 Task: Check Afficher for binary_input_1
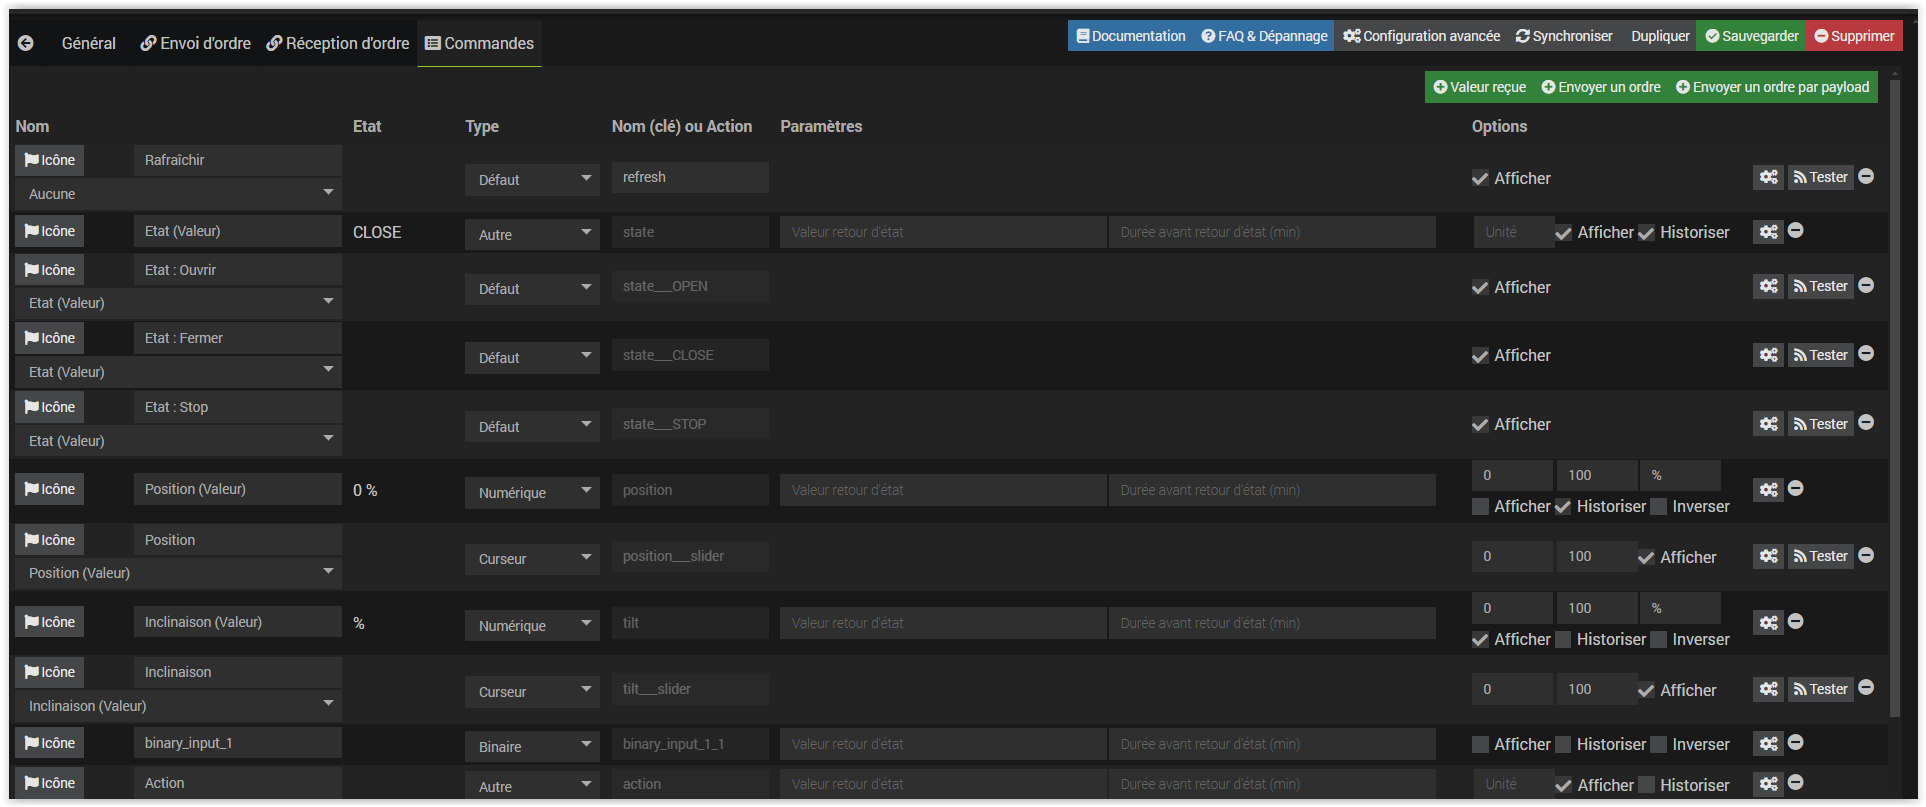pos(1480,745)
